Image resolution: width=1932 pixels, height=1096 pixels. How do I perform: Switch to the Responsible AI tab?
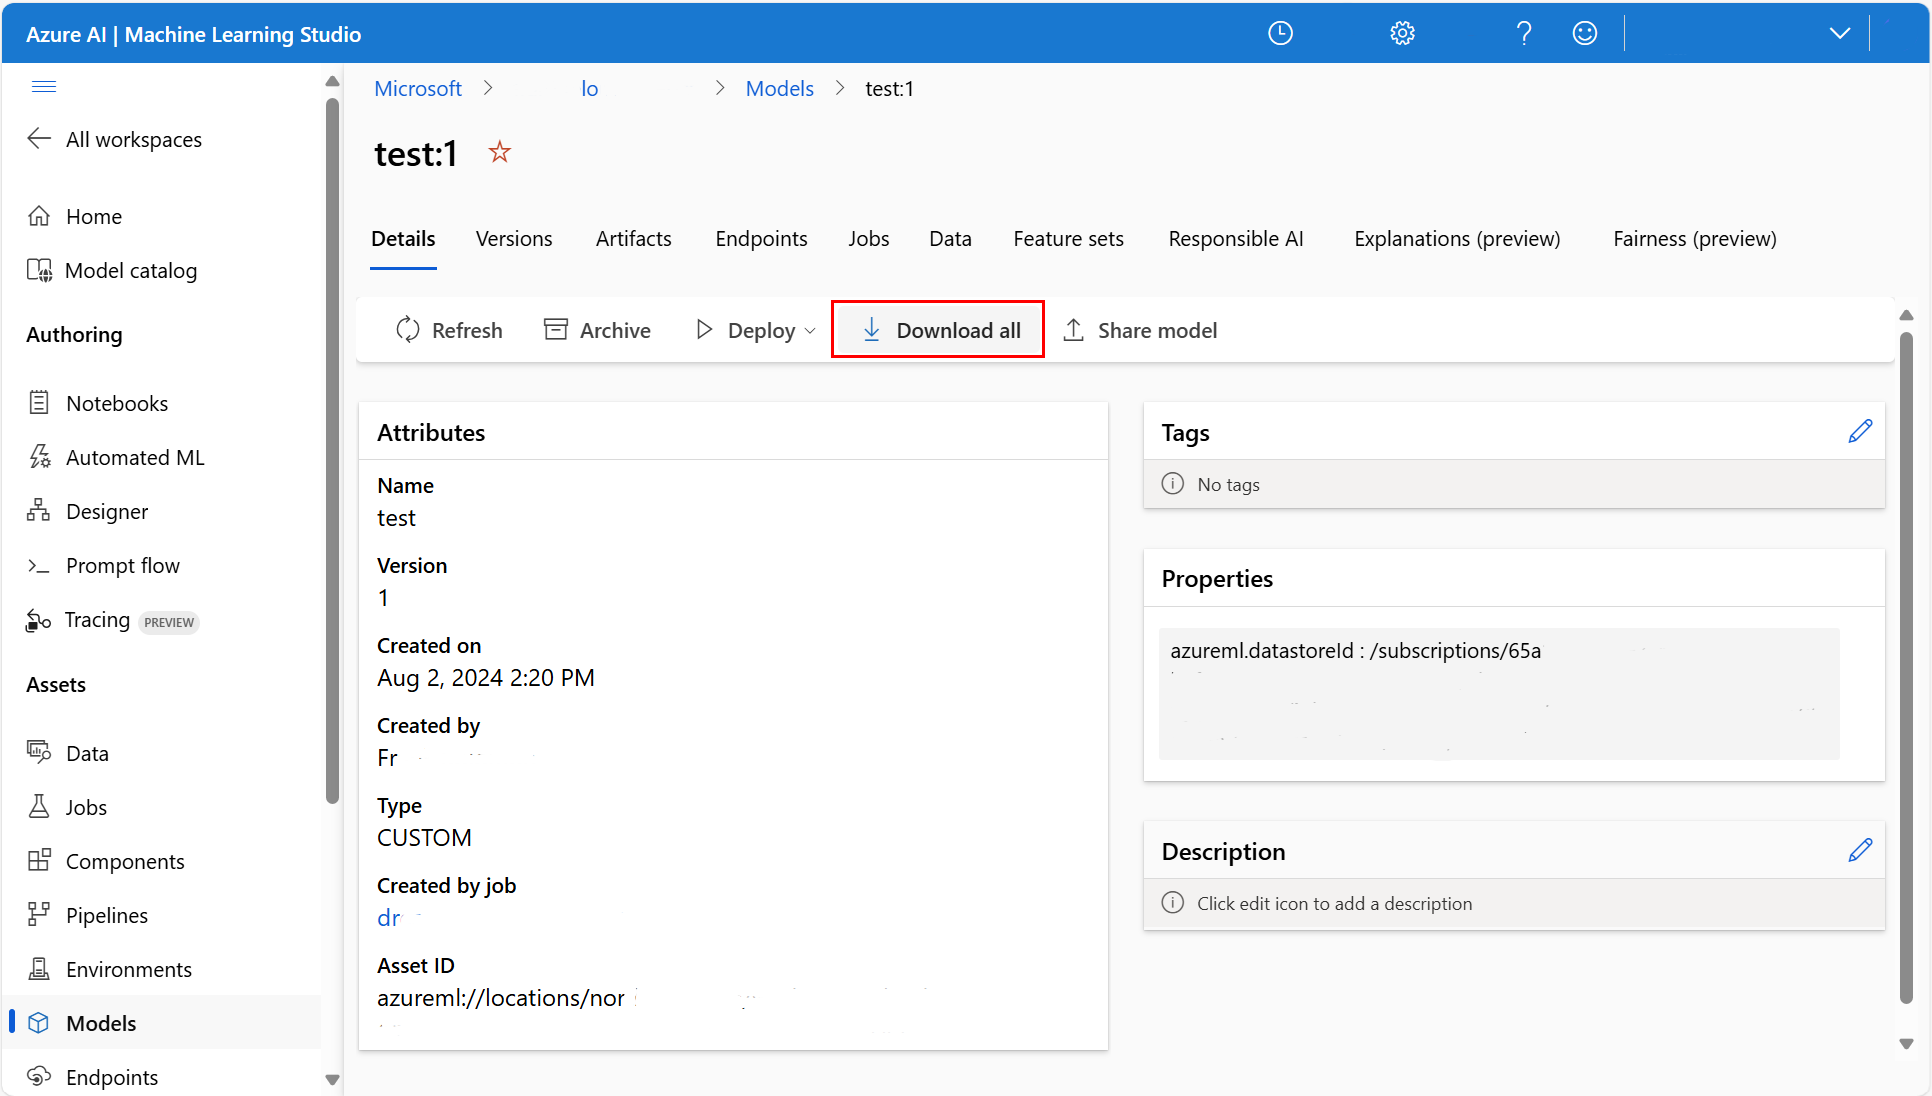coord(1235,238)
